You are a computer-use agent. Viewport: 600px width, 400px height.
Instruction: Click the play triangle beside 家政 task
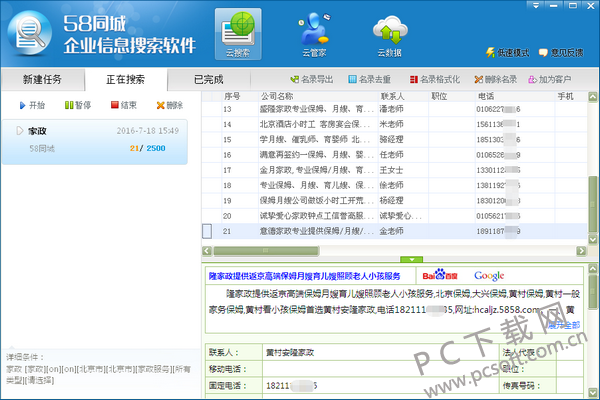pos(20,131)
